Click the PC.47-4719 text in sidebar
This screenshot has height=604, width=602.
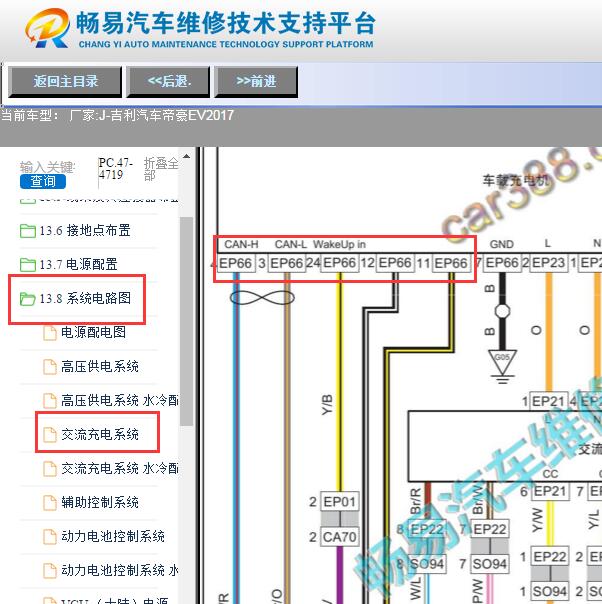[x=115, y=169]
